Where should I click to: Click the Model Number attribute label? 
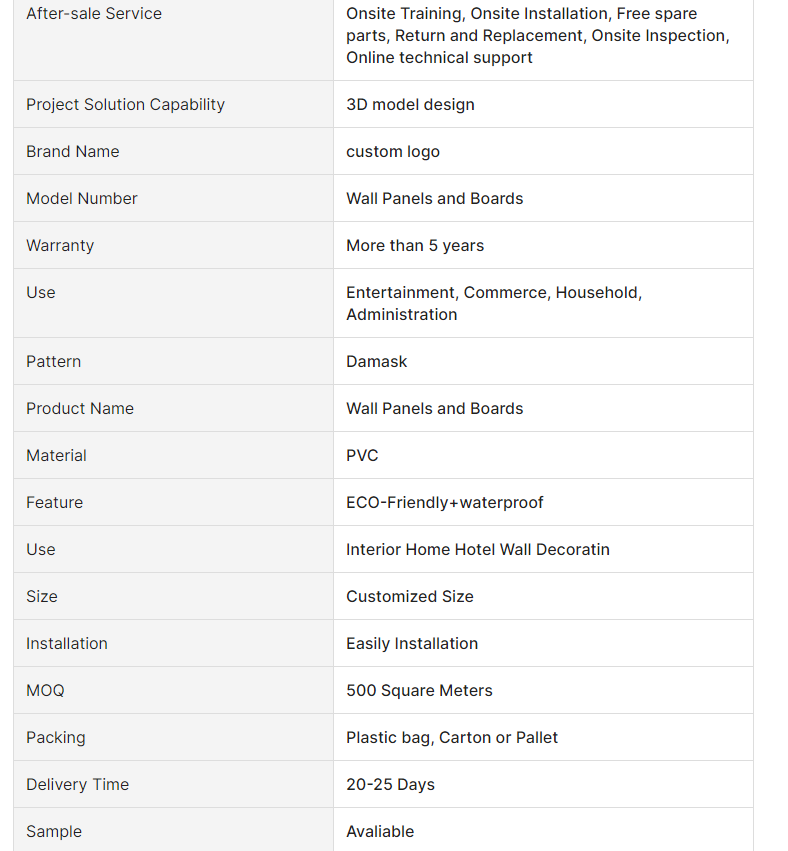81,198
